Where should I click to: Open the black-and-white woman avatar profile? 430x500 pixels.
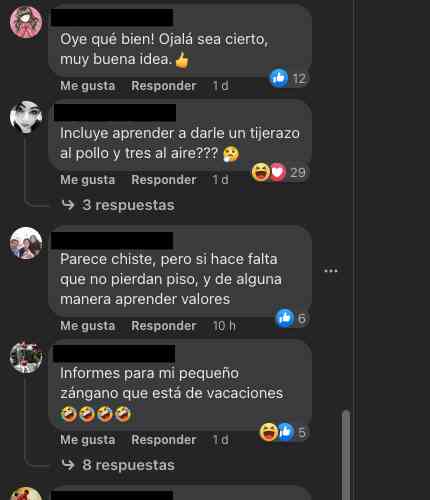pyautogui.click(x=26, y=116)
